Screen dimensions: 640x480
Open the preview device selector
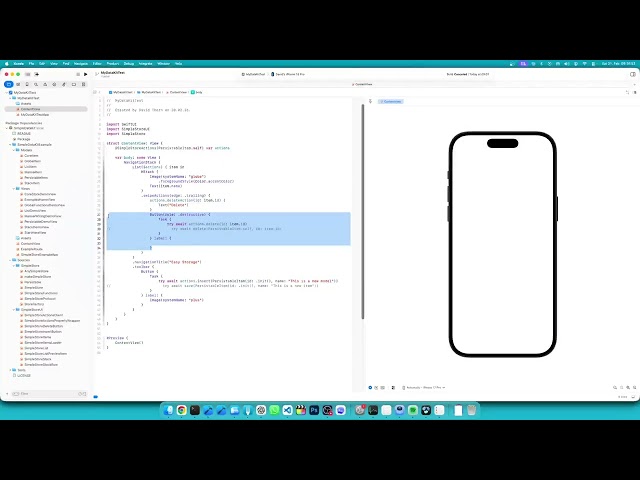424,387
